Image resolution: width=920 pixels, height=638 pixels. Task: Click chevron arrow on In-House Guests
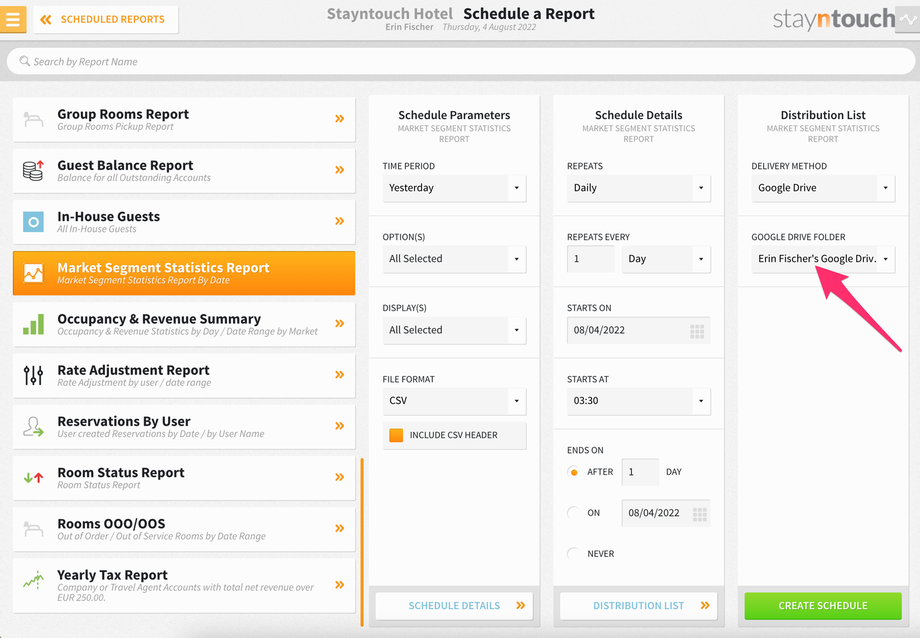click(x=339, y=221)
